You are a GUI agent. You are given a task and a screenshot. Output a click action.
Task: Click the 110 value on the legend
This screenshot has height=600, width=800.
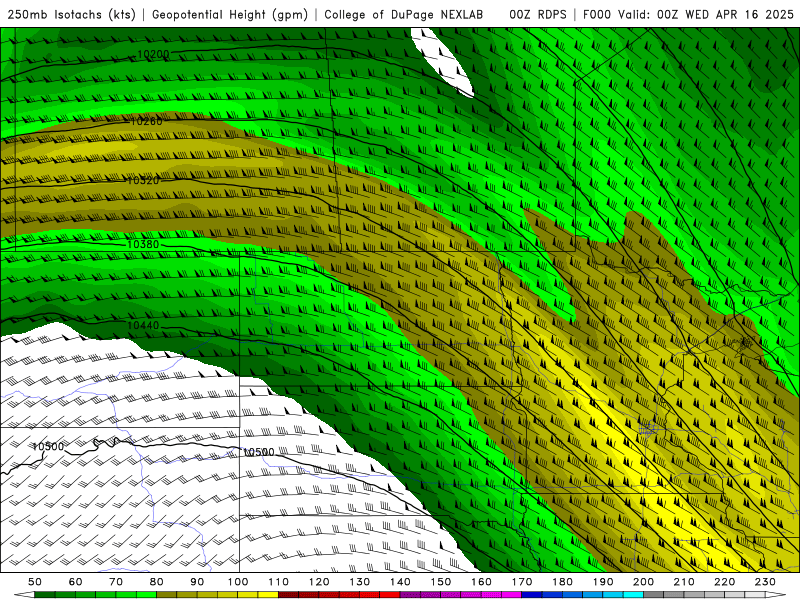point(279,582)
